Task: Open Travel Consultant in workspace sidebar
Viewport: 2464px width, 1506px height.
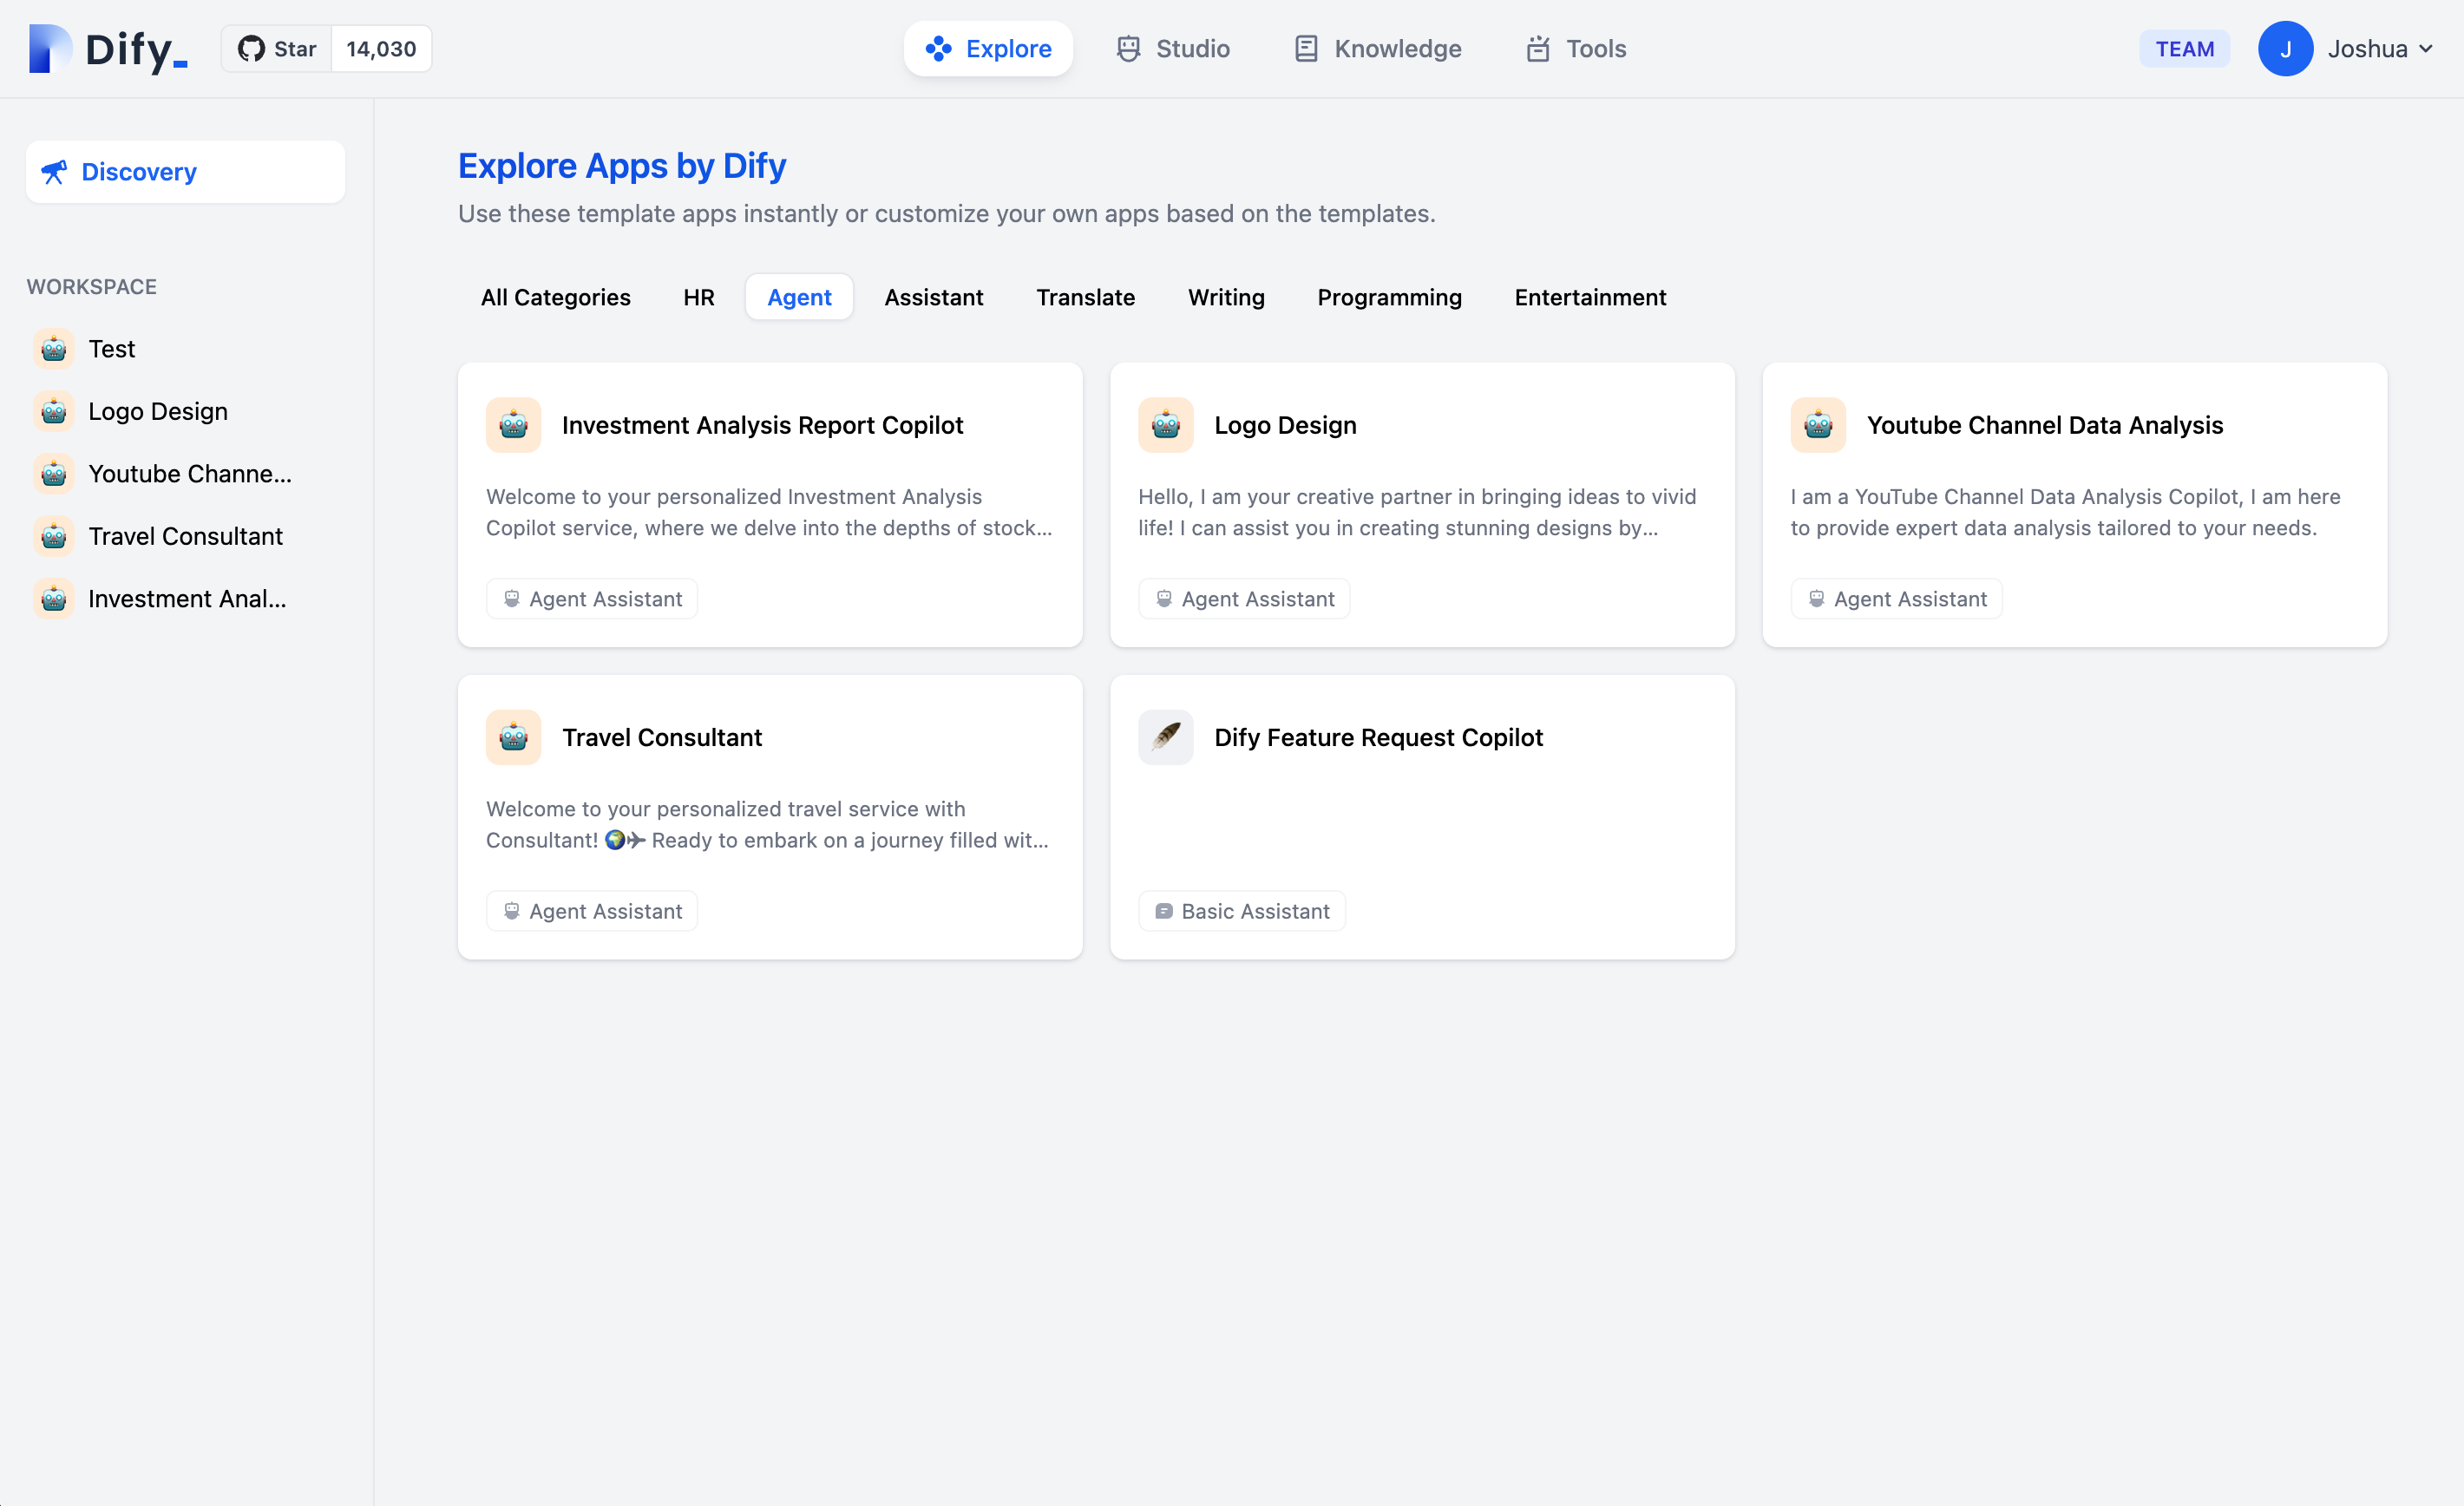Action: coord(185,536)
